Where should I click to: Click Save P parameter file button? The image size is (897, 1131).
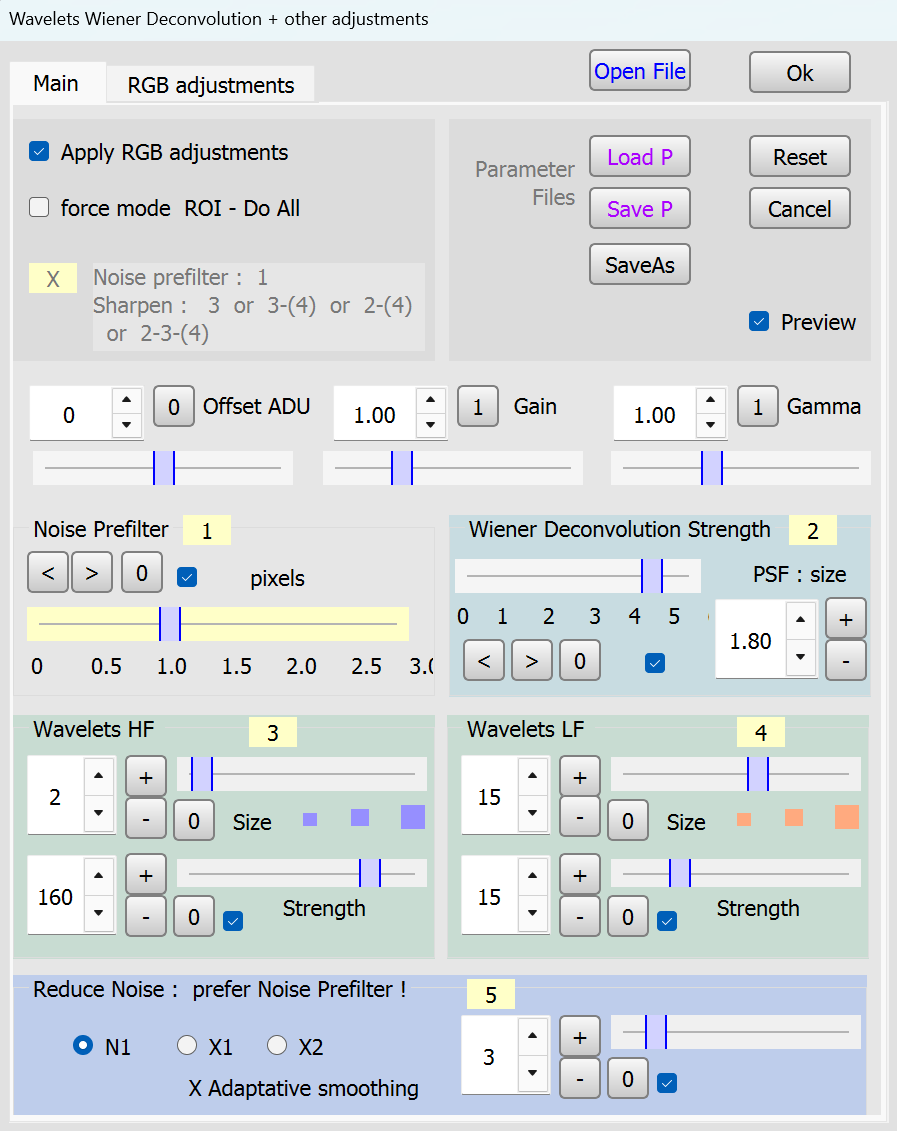640,209
